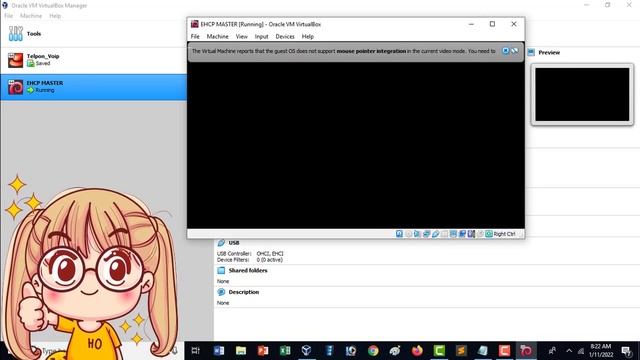Viewport: 640px width, 360px height.
Task: Open the Machine menu in EHCP MASTER window
Action: click(x=218, y=36)
